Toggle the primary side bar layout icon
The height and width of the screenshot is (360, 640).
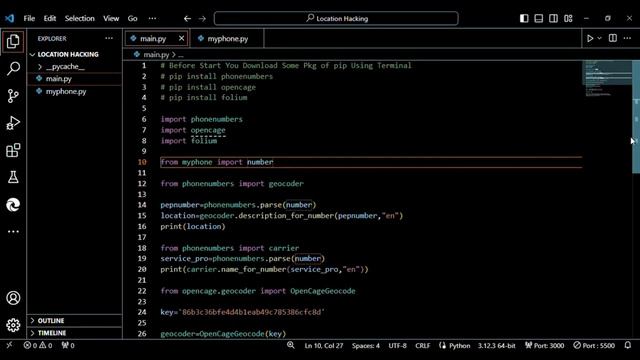[x=524, y=18]
